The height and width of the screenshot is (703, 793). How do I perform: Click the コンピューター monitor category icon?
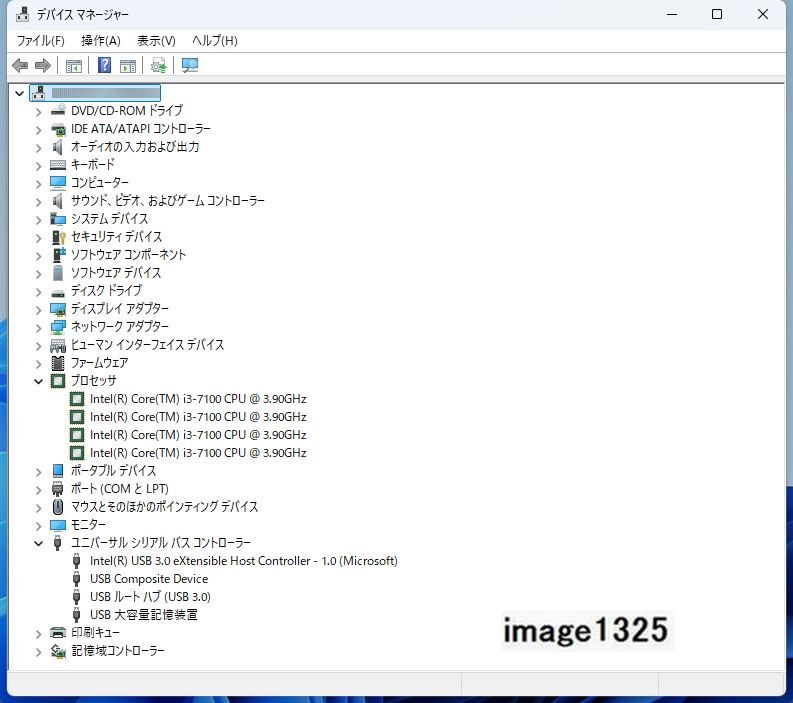[58, 183]
